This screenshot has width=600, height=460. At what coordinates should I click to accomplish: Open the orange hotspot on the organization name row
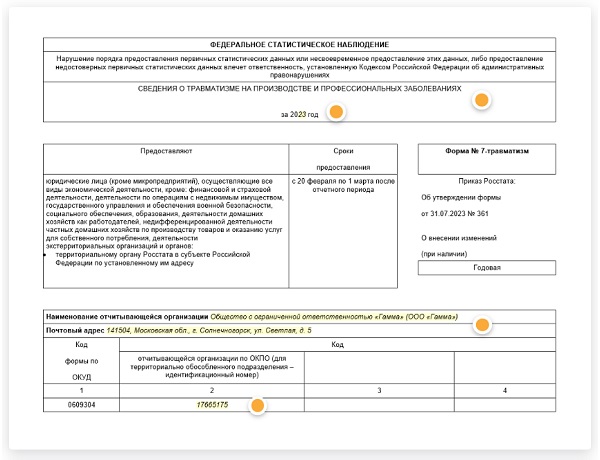point(481,325)
